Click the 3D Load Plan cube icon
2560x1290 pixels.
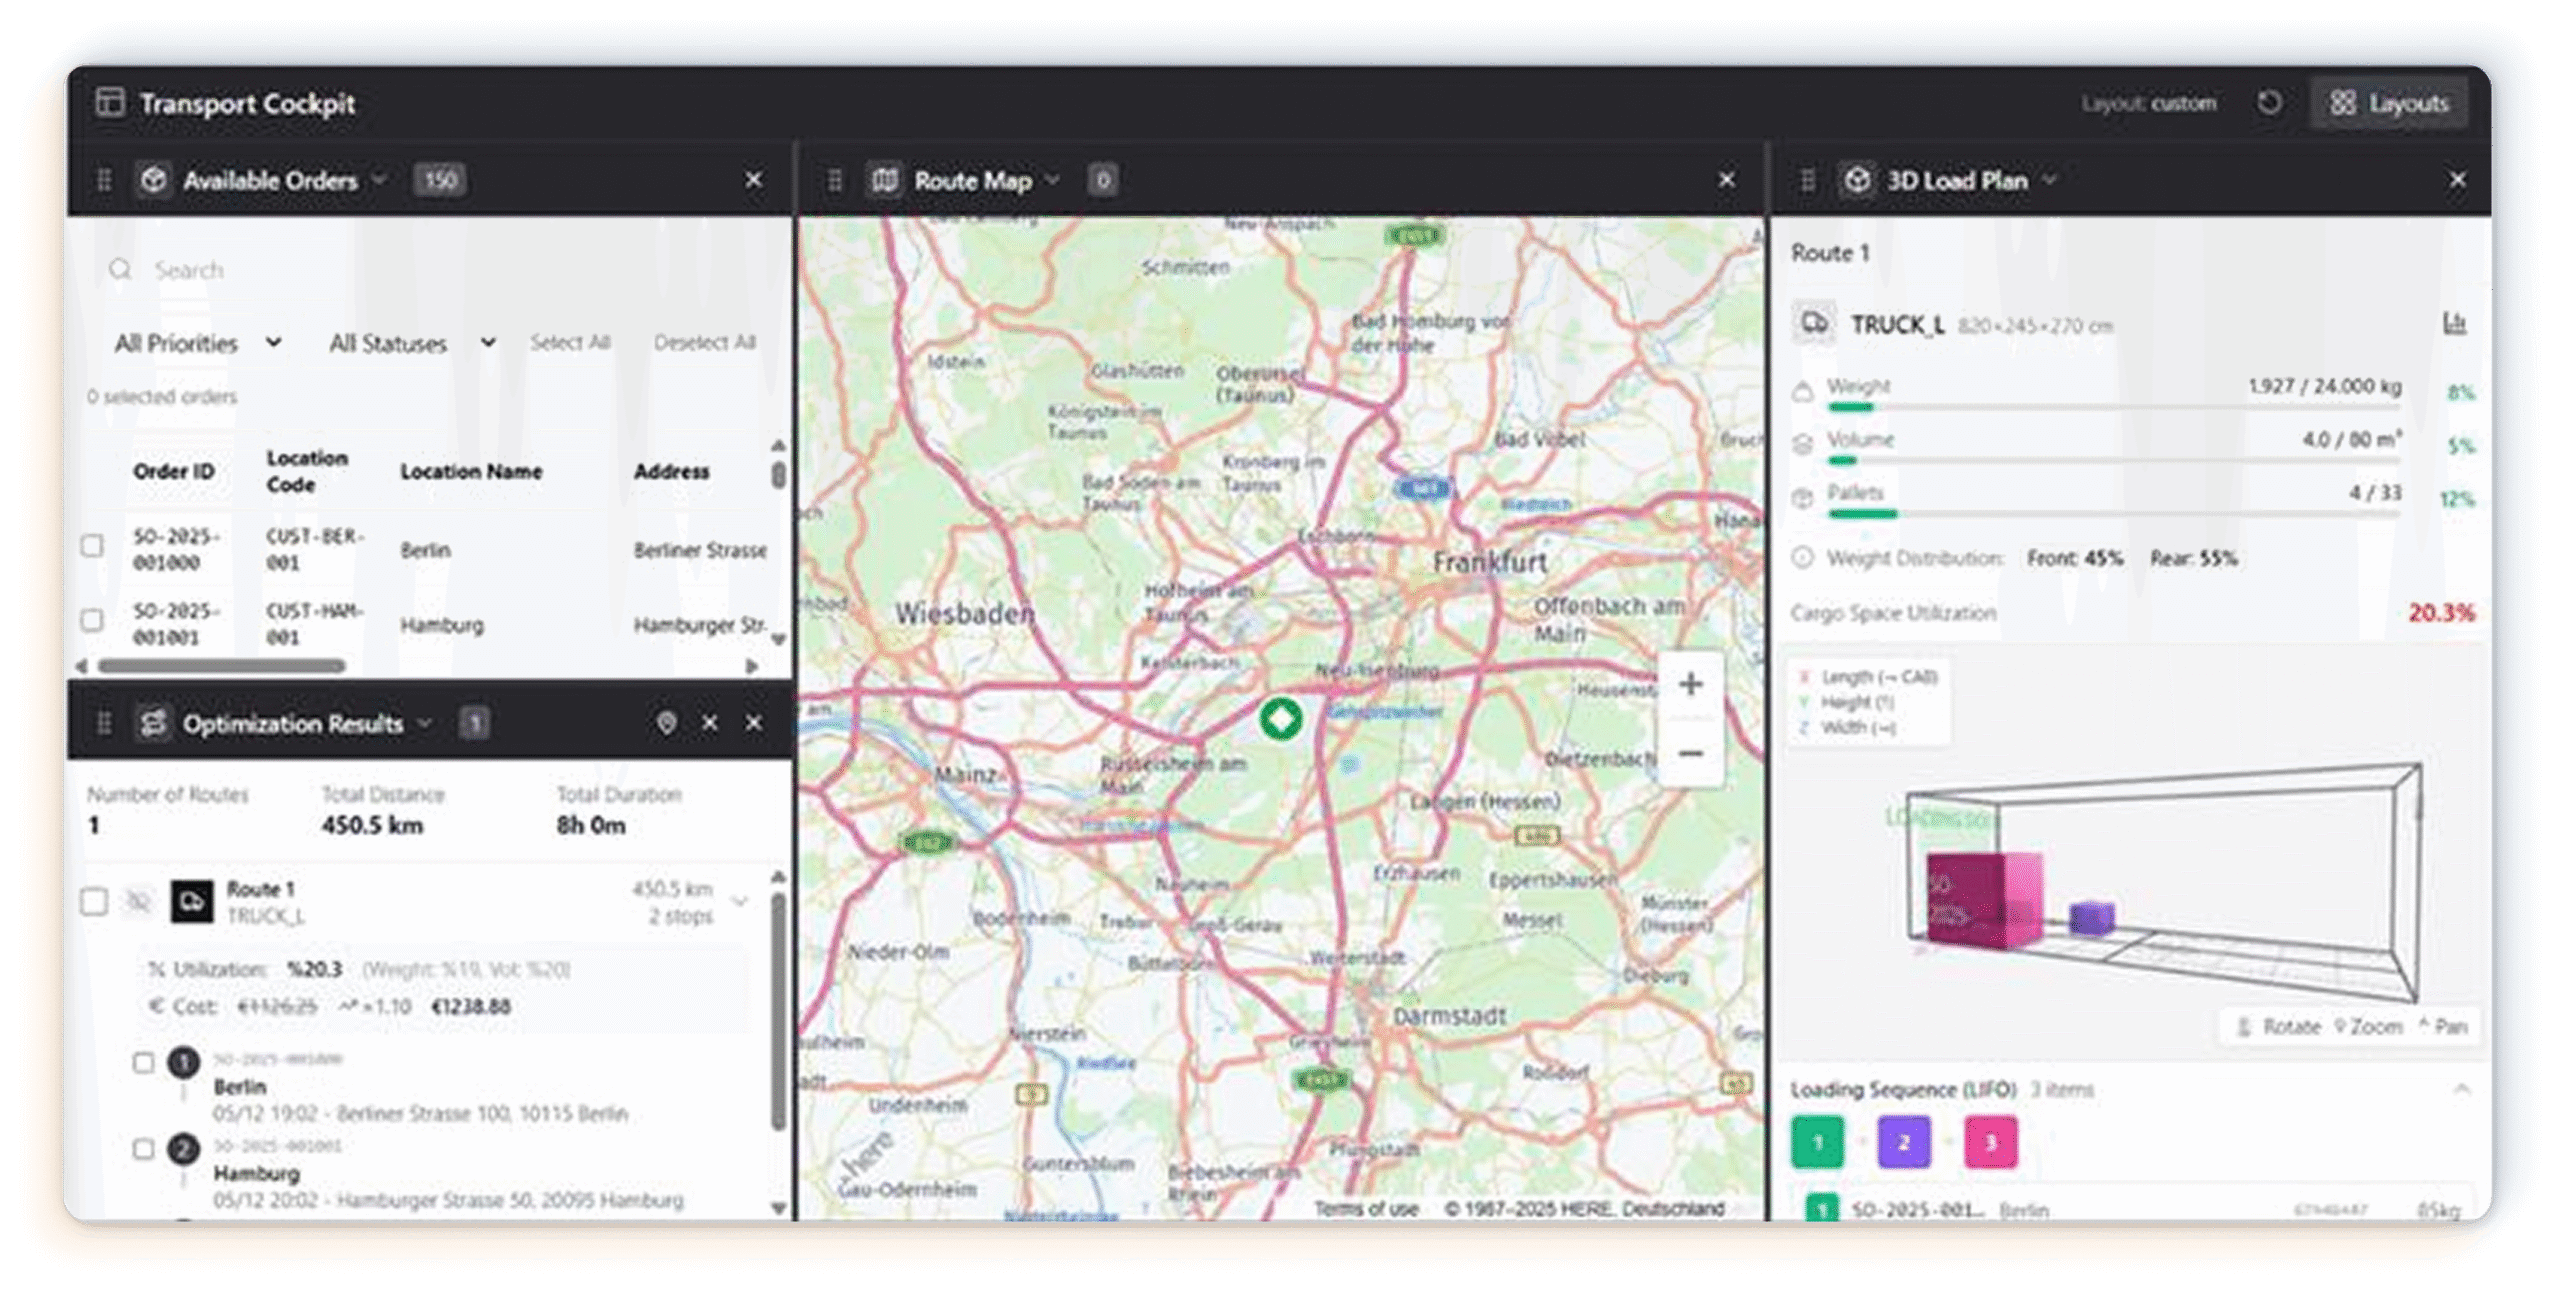pos(1857,180)
